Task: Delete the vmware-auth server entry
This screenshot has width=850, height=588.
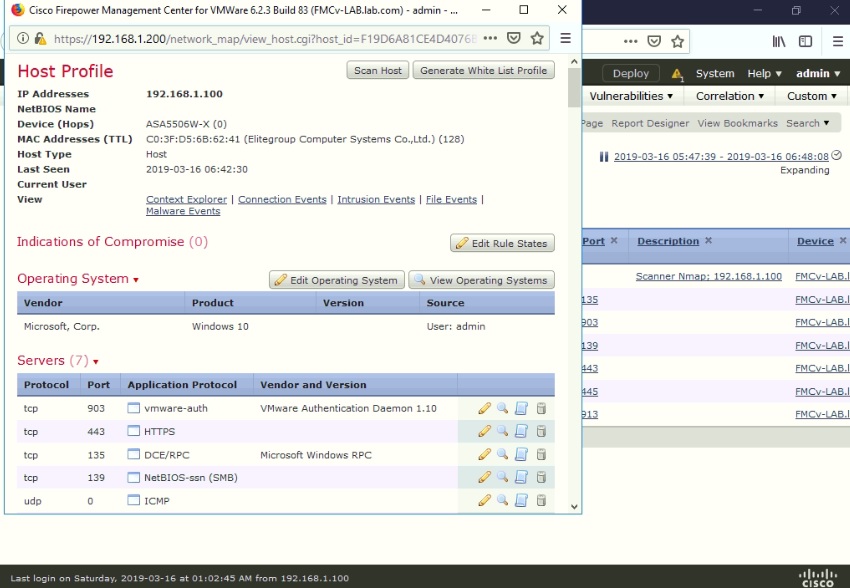Action: [541, 408]
